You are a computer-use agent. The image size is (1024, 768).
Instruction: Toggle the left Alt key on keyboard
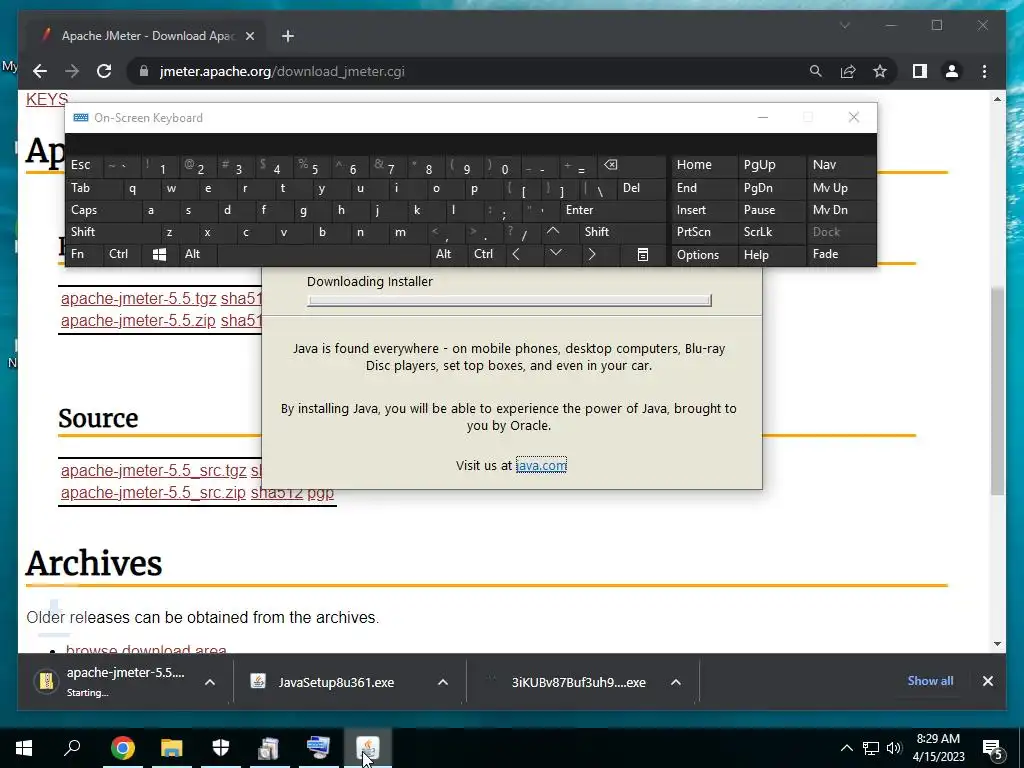click(197, 255)
